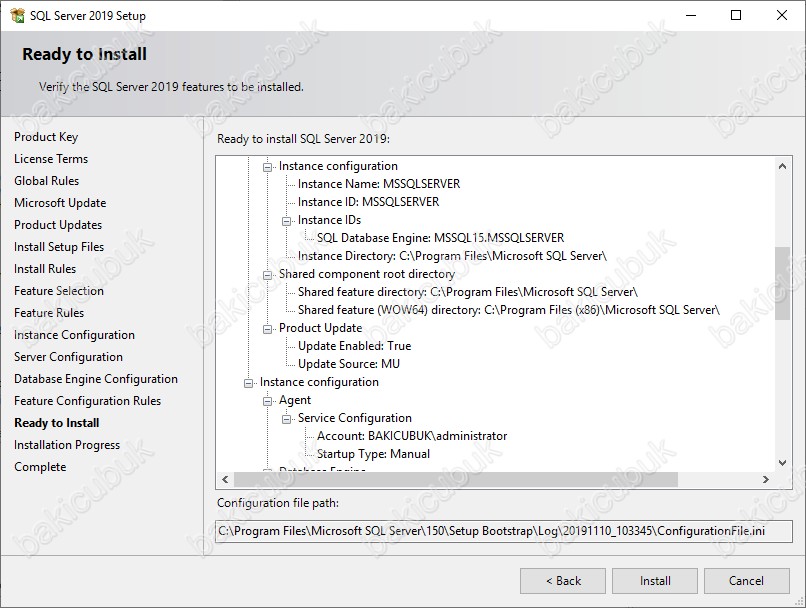The width and height of the screenshot is (806, 608).
Task: Click the scroll left arrow under the tree
Action: 225,480
